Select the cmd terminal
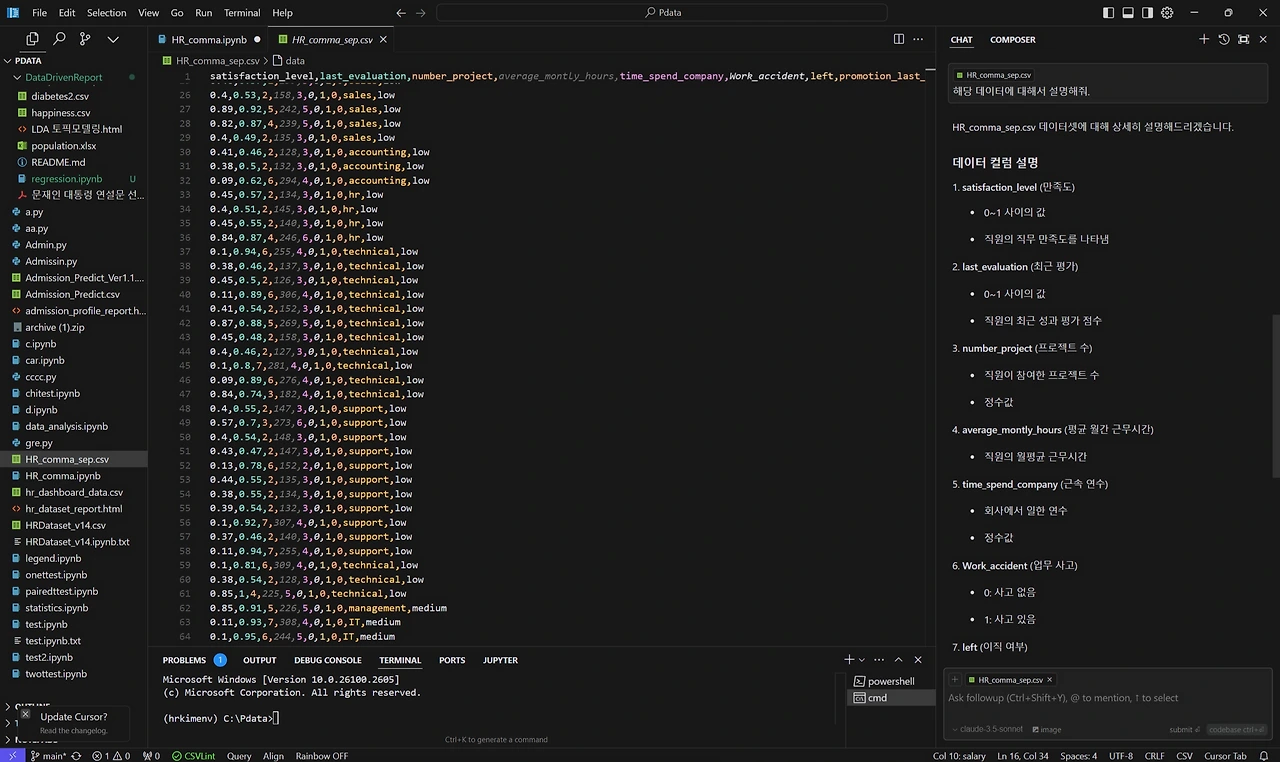Viewport: 1280px width, 762px height. [x=890, y=698]
